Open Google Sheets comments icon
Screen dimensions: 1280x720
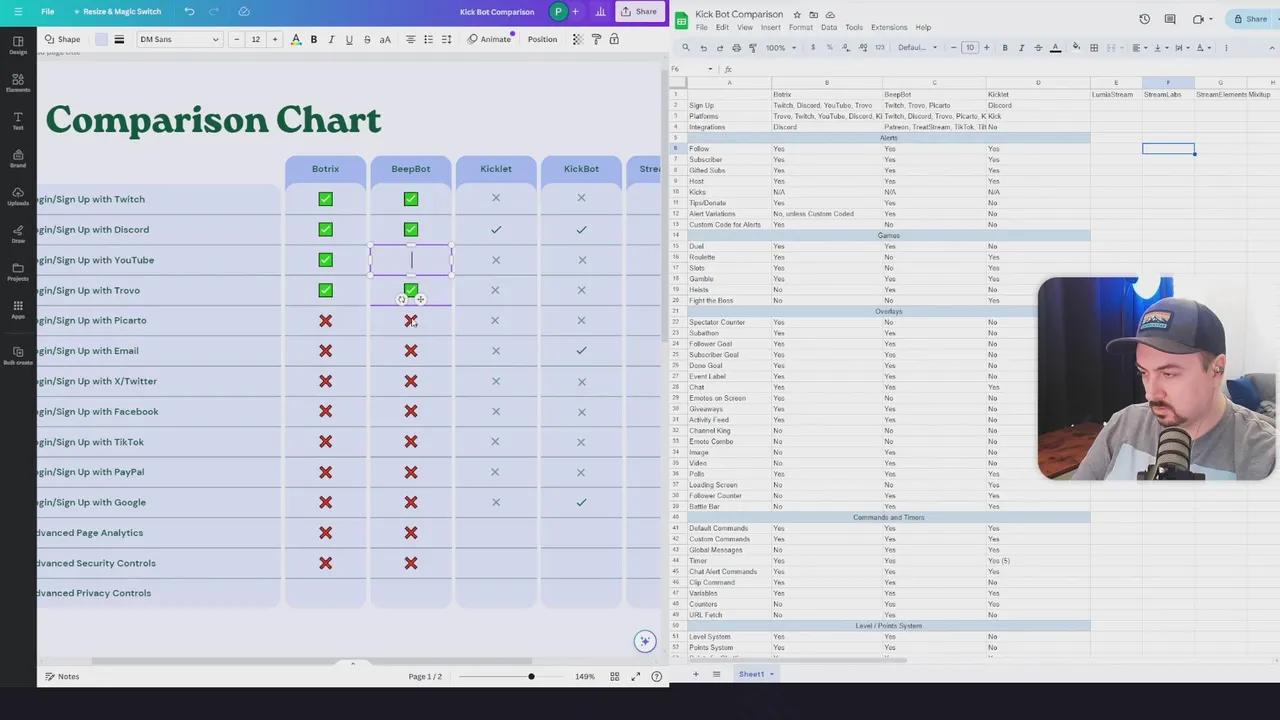pos(1171,19)
